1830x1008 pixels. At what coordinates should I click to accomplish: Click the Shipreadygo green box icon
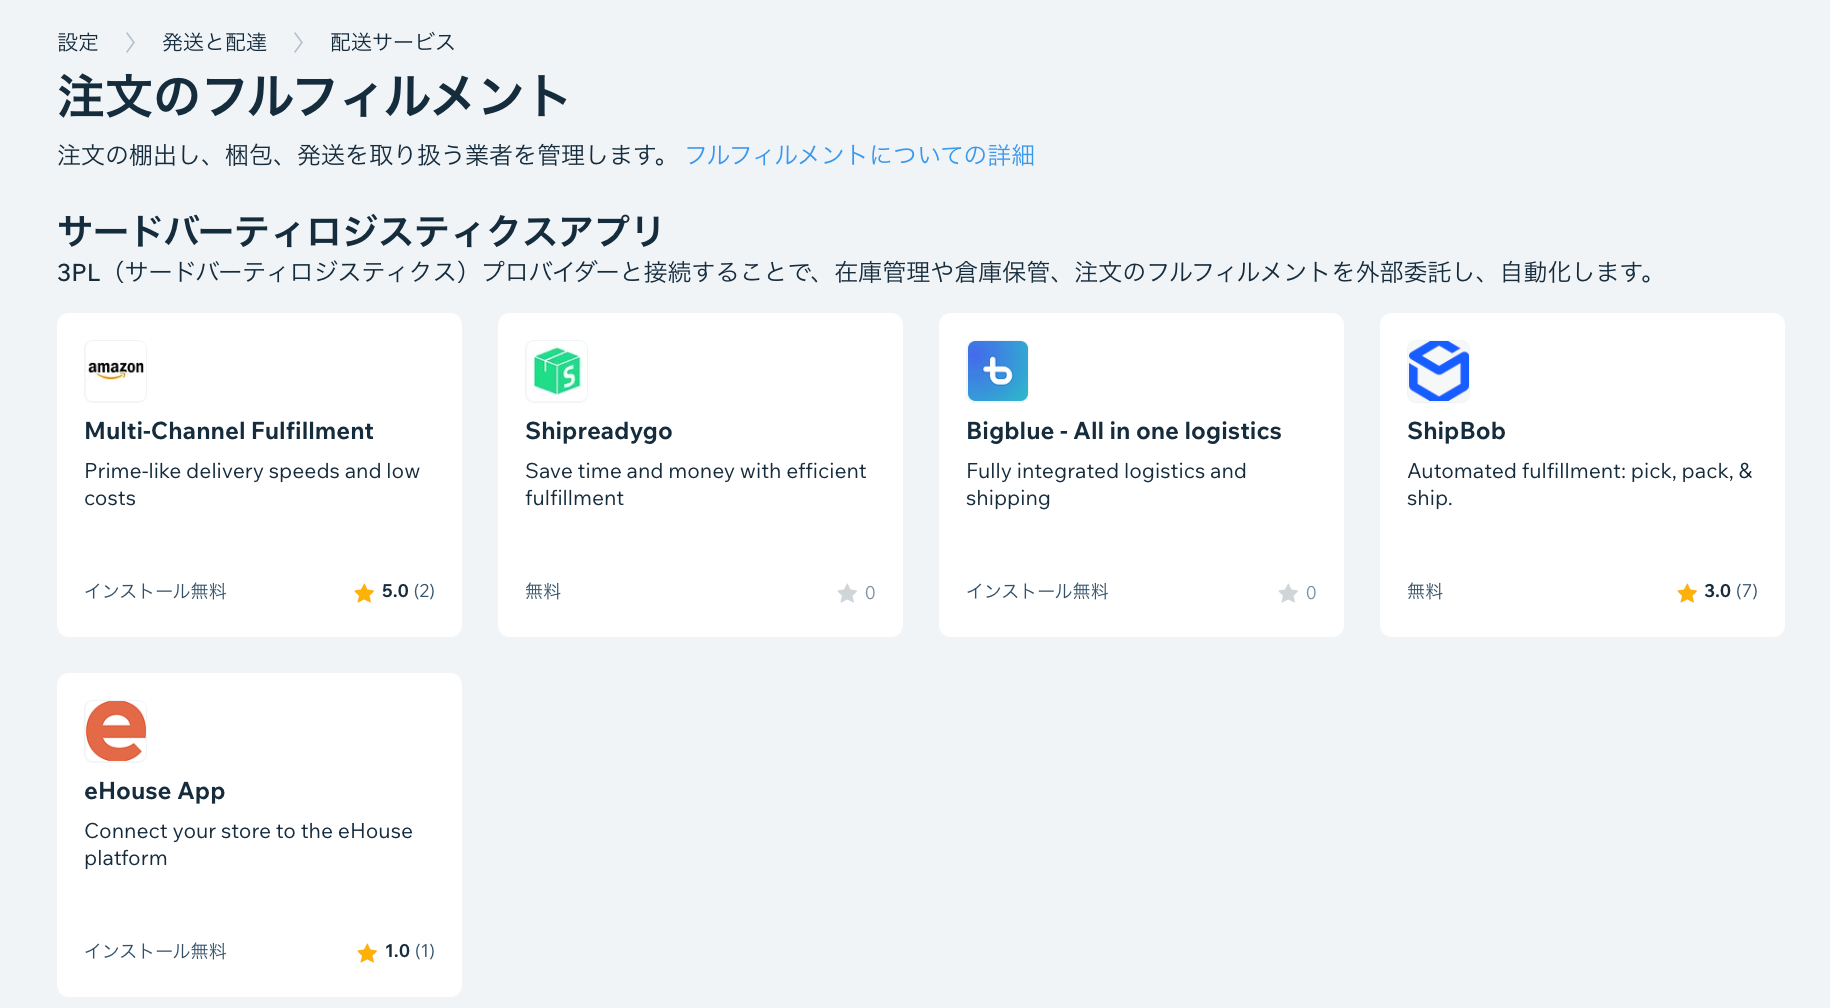pos(557,371)
